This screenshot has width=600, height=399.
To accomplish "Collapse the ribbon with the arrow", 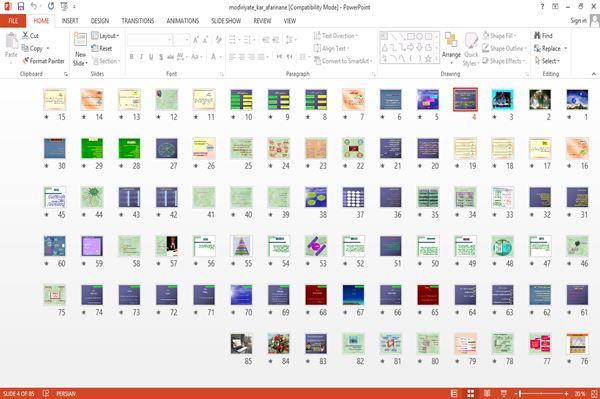I will point(594,73).
